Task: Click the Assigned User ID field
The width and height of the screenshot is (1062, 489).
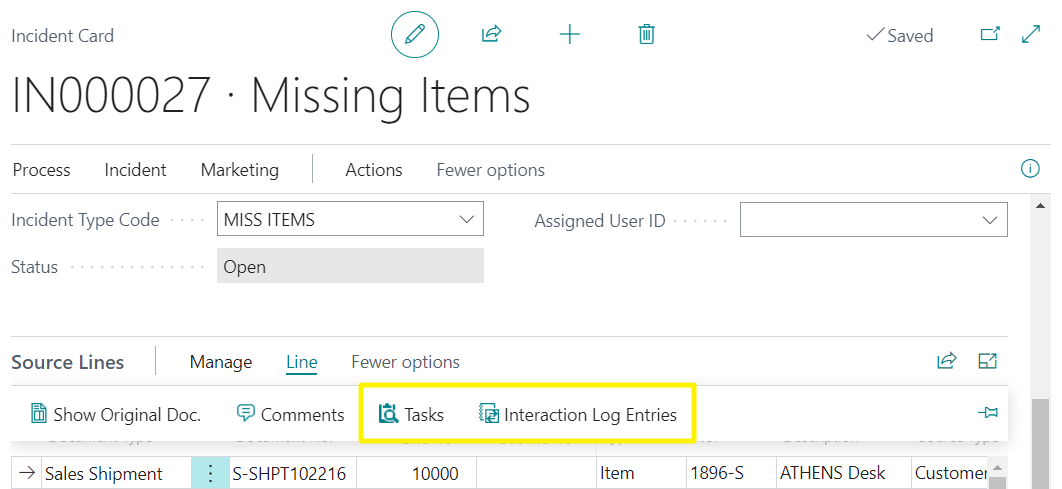Action: click(874, 219)
